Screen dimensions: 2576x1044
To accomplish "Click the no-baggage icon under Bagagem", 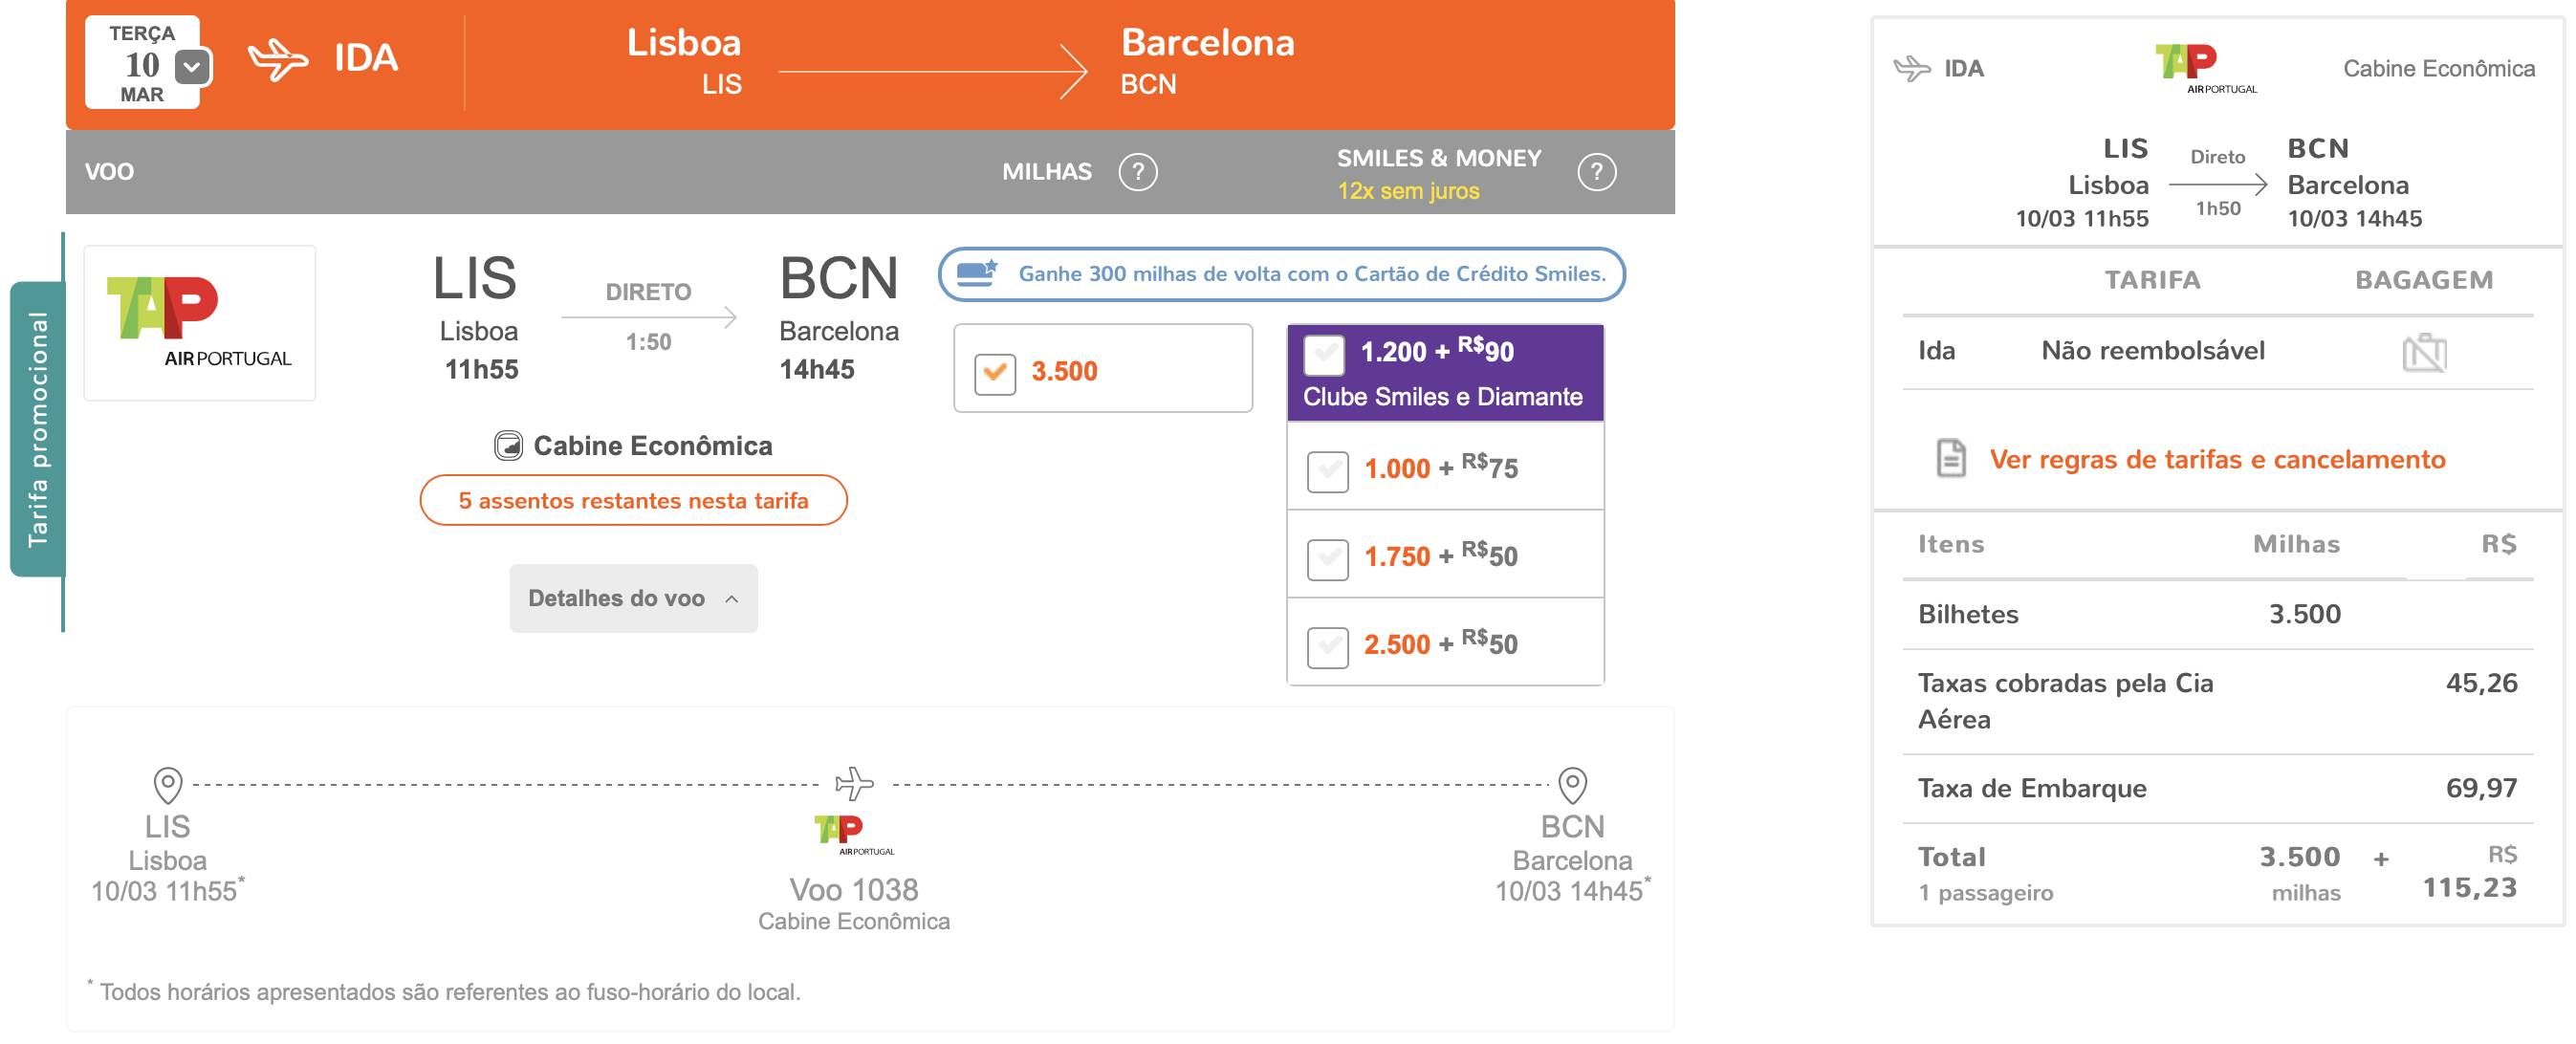I will [2424, 352].
